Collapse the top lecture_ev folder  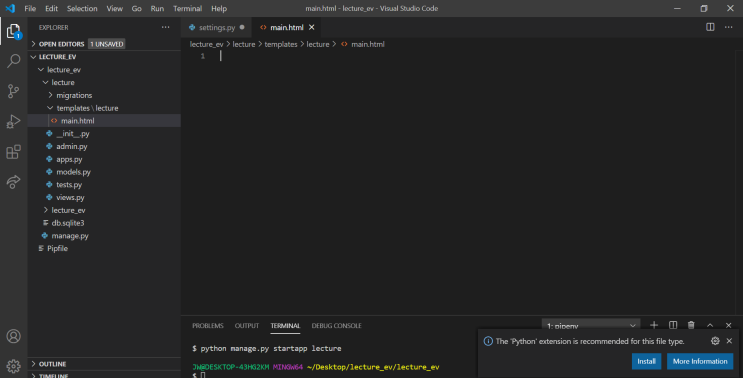(104, 70)
